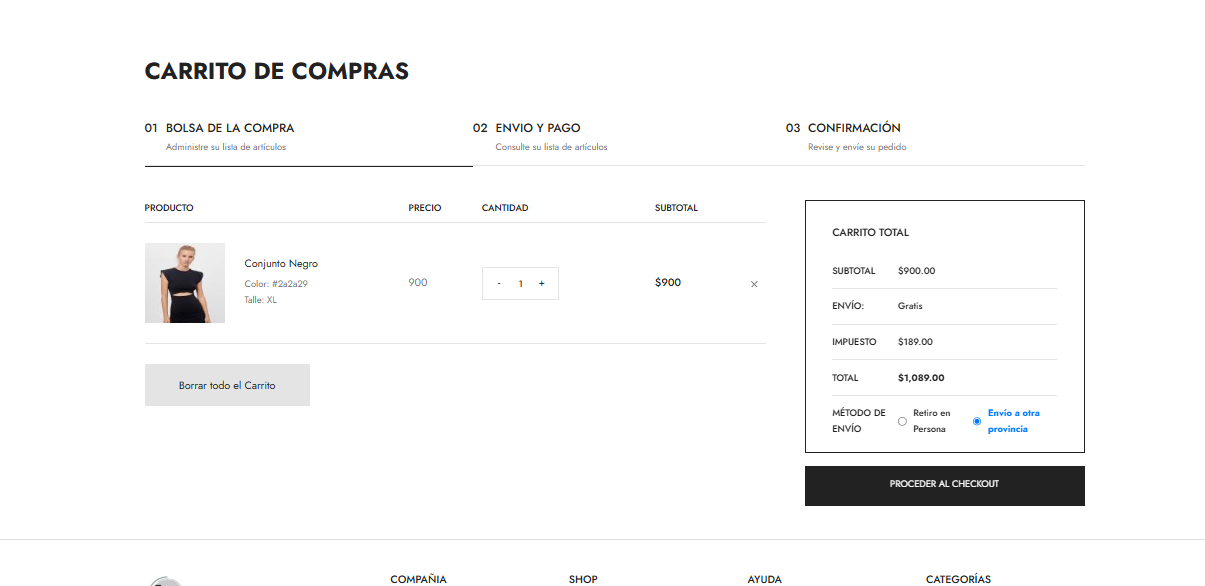Increase quantity with the plus button
The width and height of the screenshot is (1205, 586).
click(x=542, y=283)
